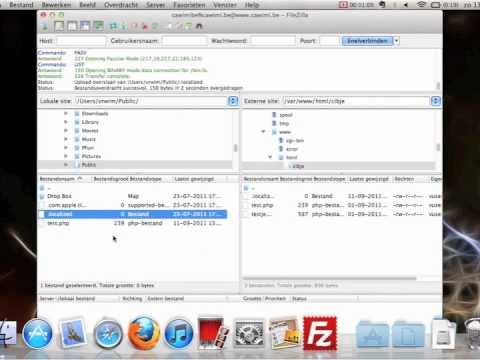
Task: Open the directory listing filters icon
Action: pyautogui.click(x=170, y=26)
